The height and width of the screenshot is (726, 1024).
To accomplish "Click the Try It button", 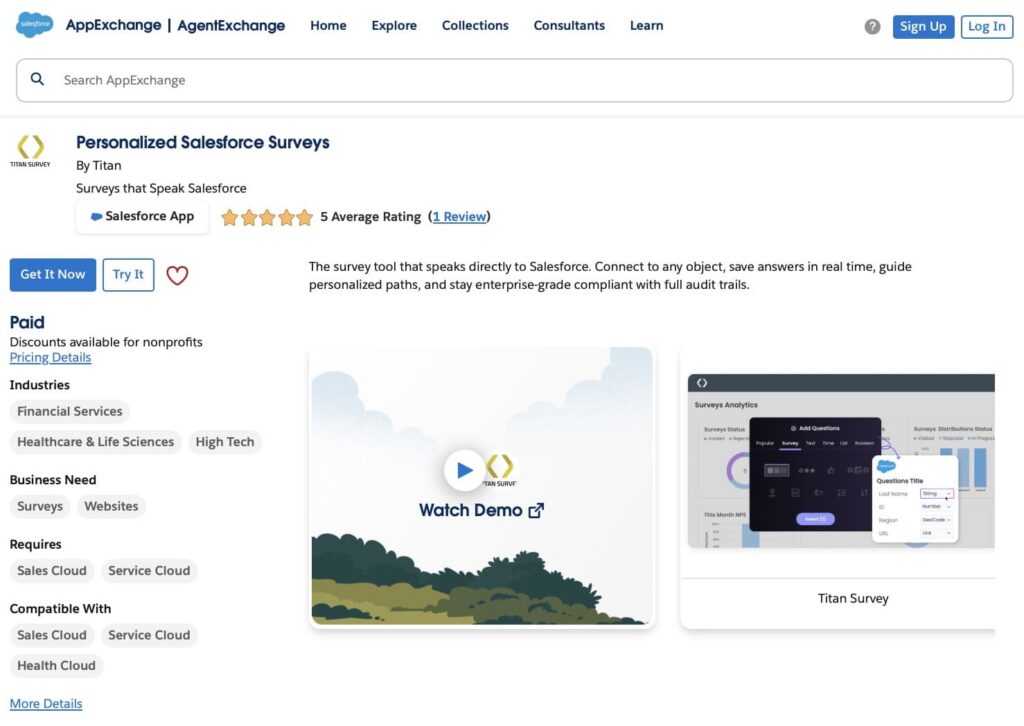I will [x=128, y=274].
